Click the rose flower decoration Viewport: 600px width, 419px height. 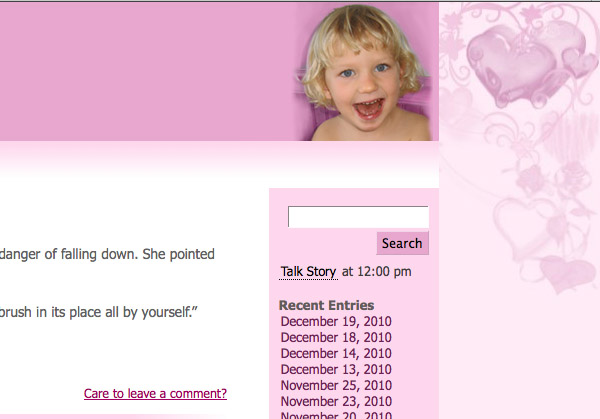pyautogui.click(x=530, y=181)
